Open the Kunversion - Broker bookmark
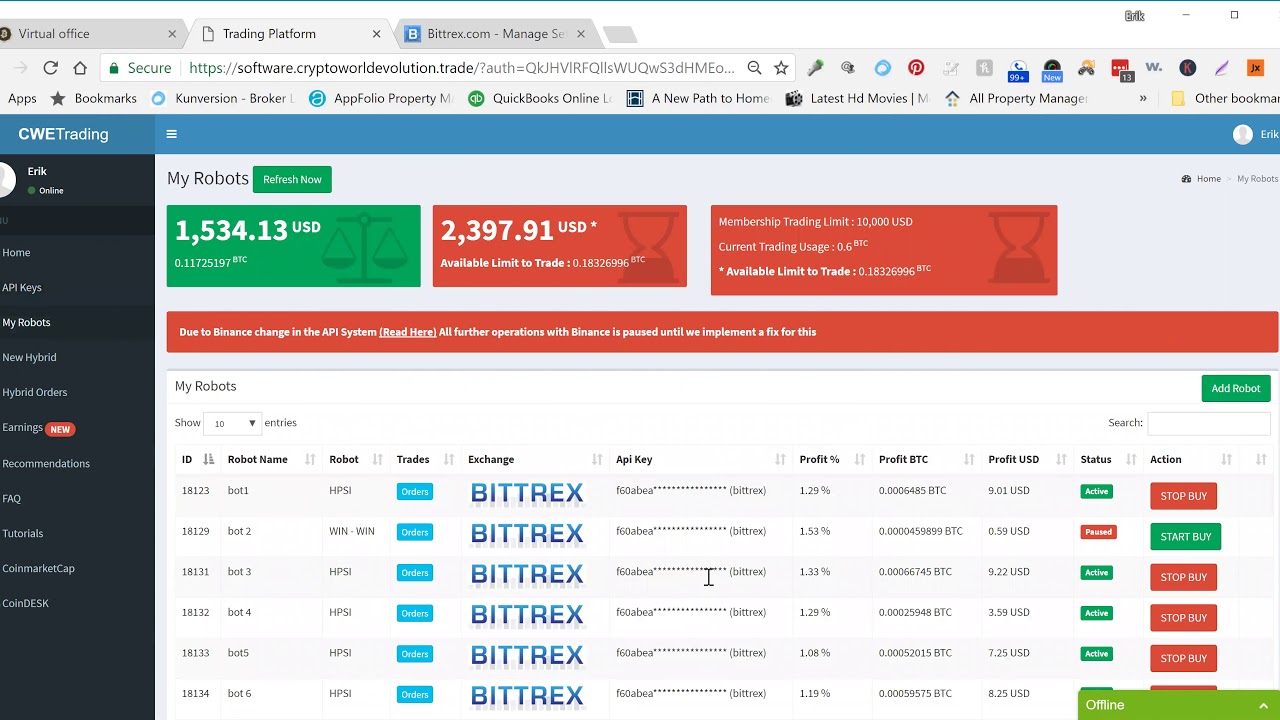The width and height of the screenshot is (1280, 720). click(223, 98)
